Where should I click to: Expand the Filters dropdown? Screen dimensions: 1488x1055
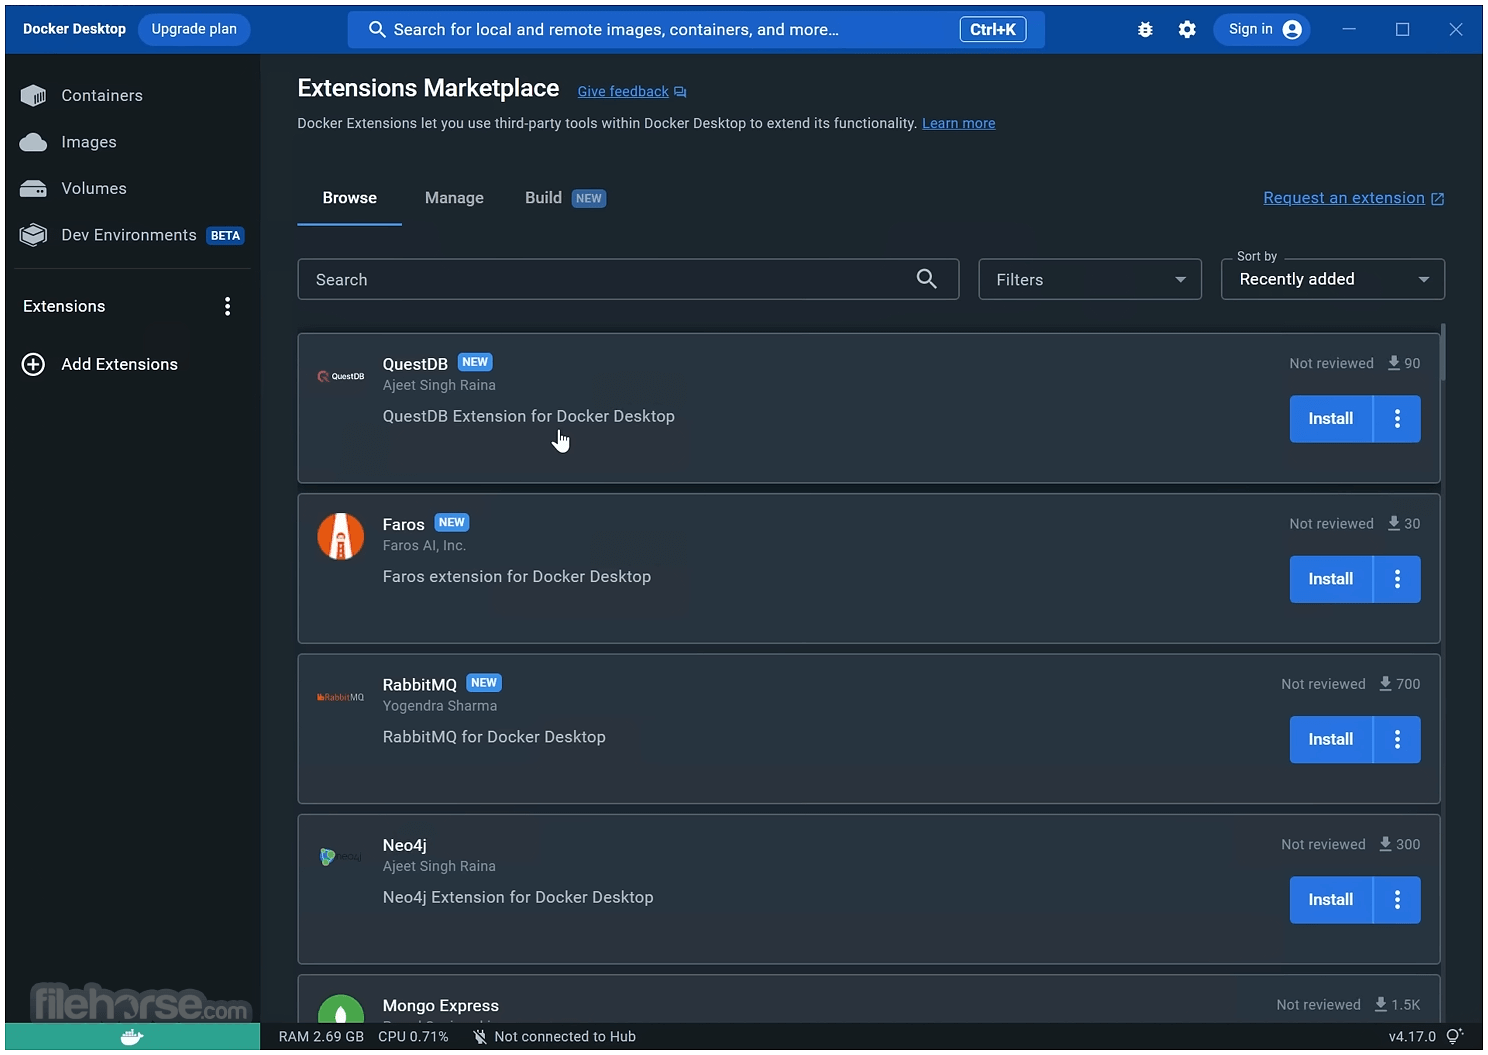coord(1090,279)
